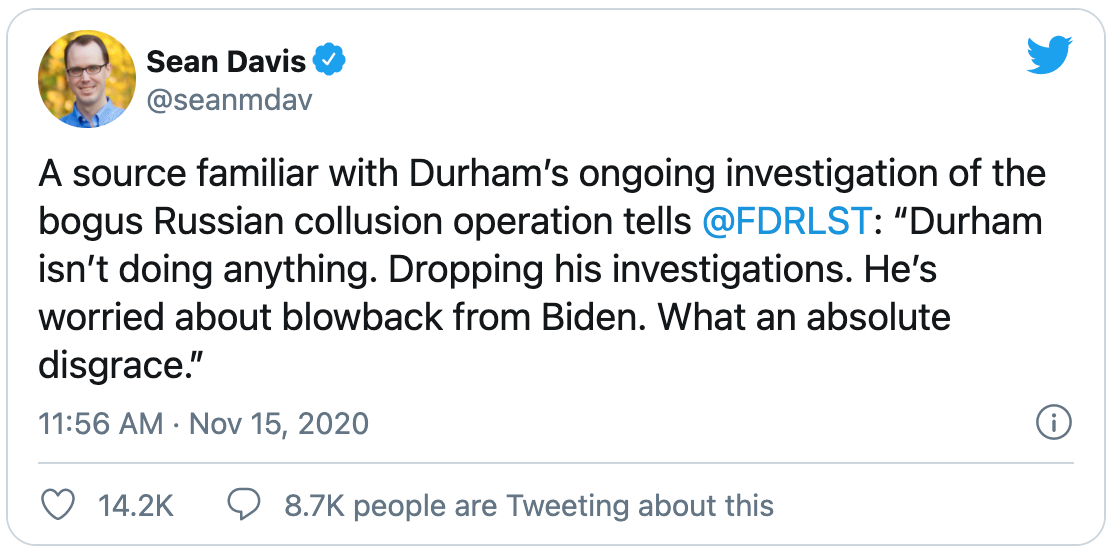Image resolution: width=1116 pixels, height=552 pixels.
Task: Open "8.7K people are Tweeting about this"
Action: pyautogui.click(x=529, y=506)
